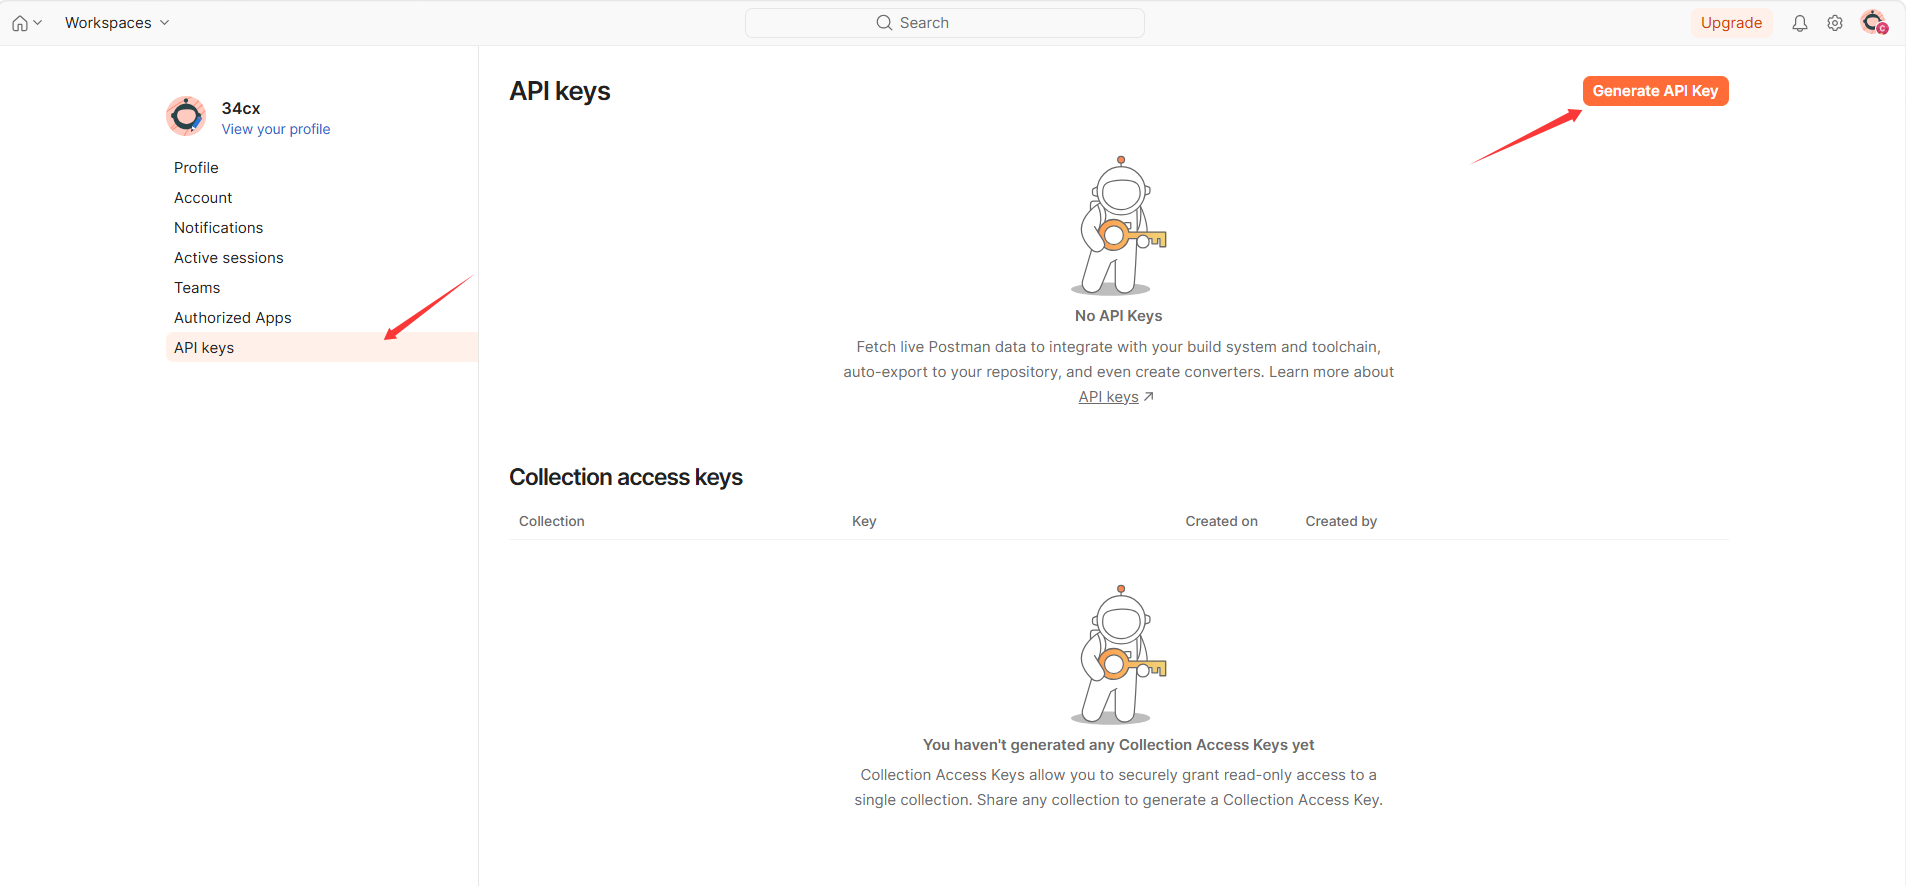Screen dimensions: 1909x886
Task: Open the Profile settings section
Action: pyautogui.click(x=196, y=168)
